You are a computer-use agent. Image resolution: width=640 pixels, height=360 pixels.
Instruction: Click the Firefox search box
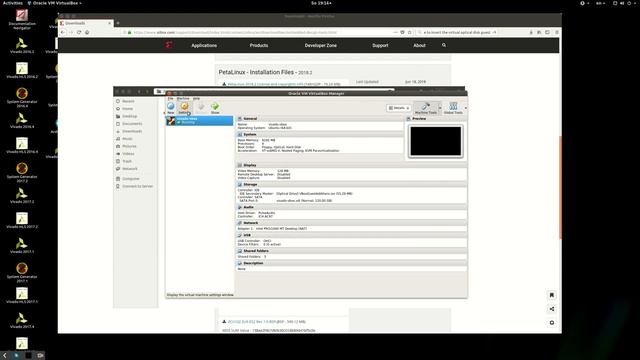pyautogui.click(x=457, y=32)
